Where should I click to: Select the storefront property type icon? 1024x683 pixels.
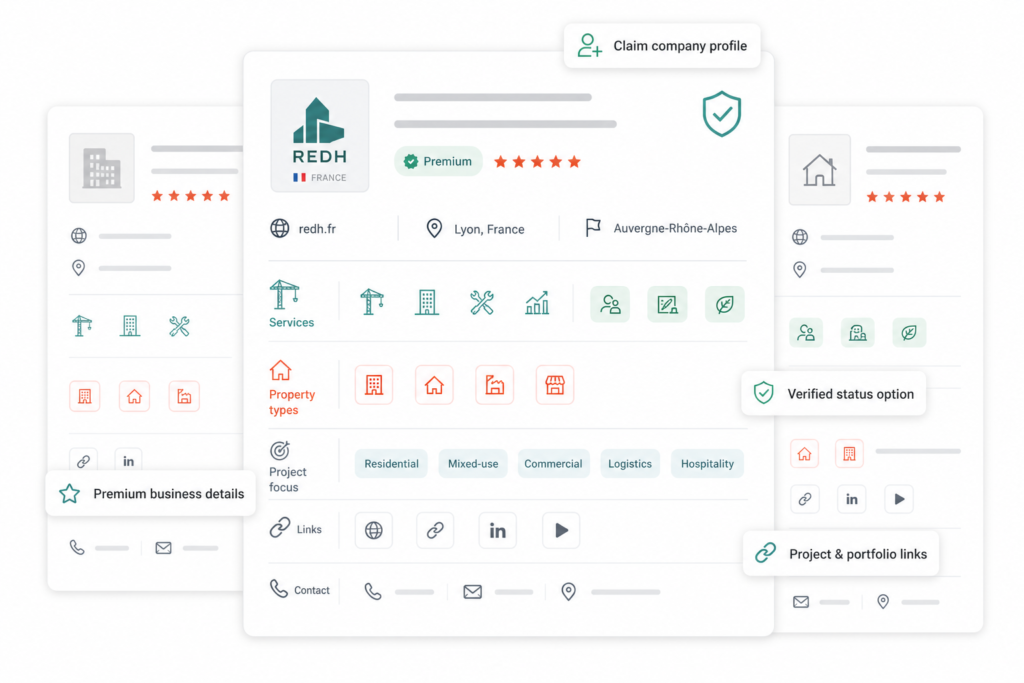(x=554, y=385)
